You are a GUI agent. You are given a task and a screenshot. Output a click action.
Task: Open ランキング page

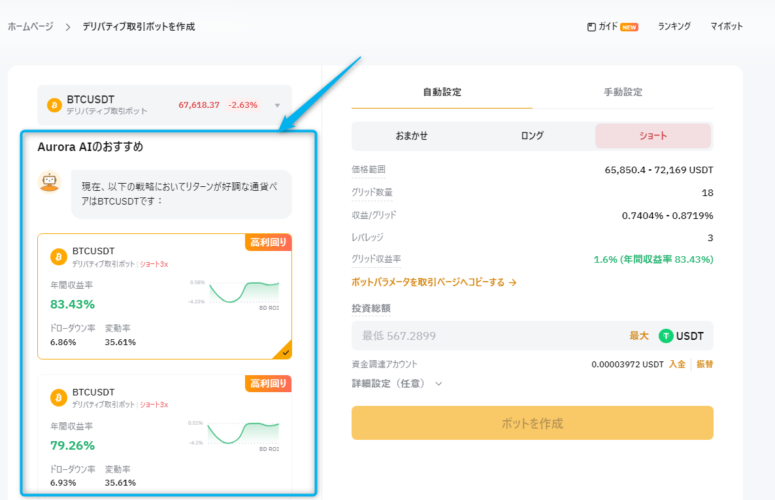click(x=674, y=27)
